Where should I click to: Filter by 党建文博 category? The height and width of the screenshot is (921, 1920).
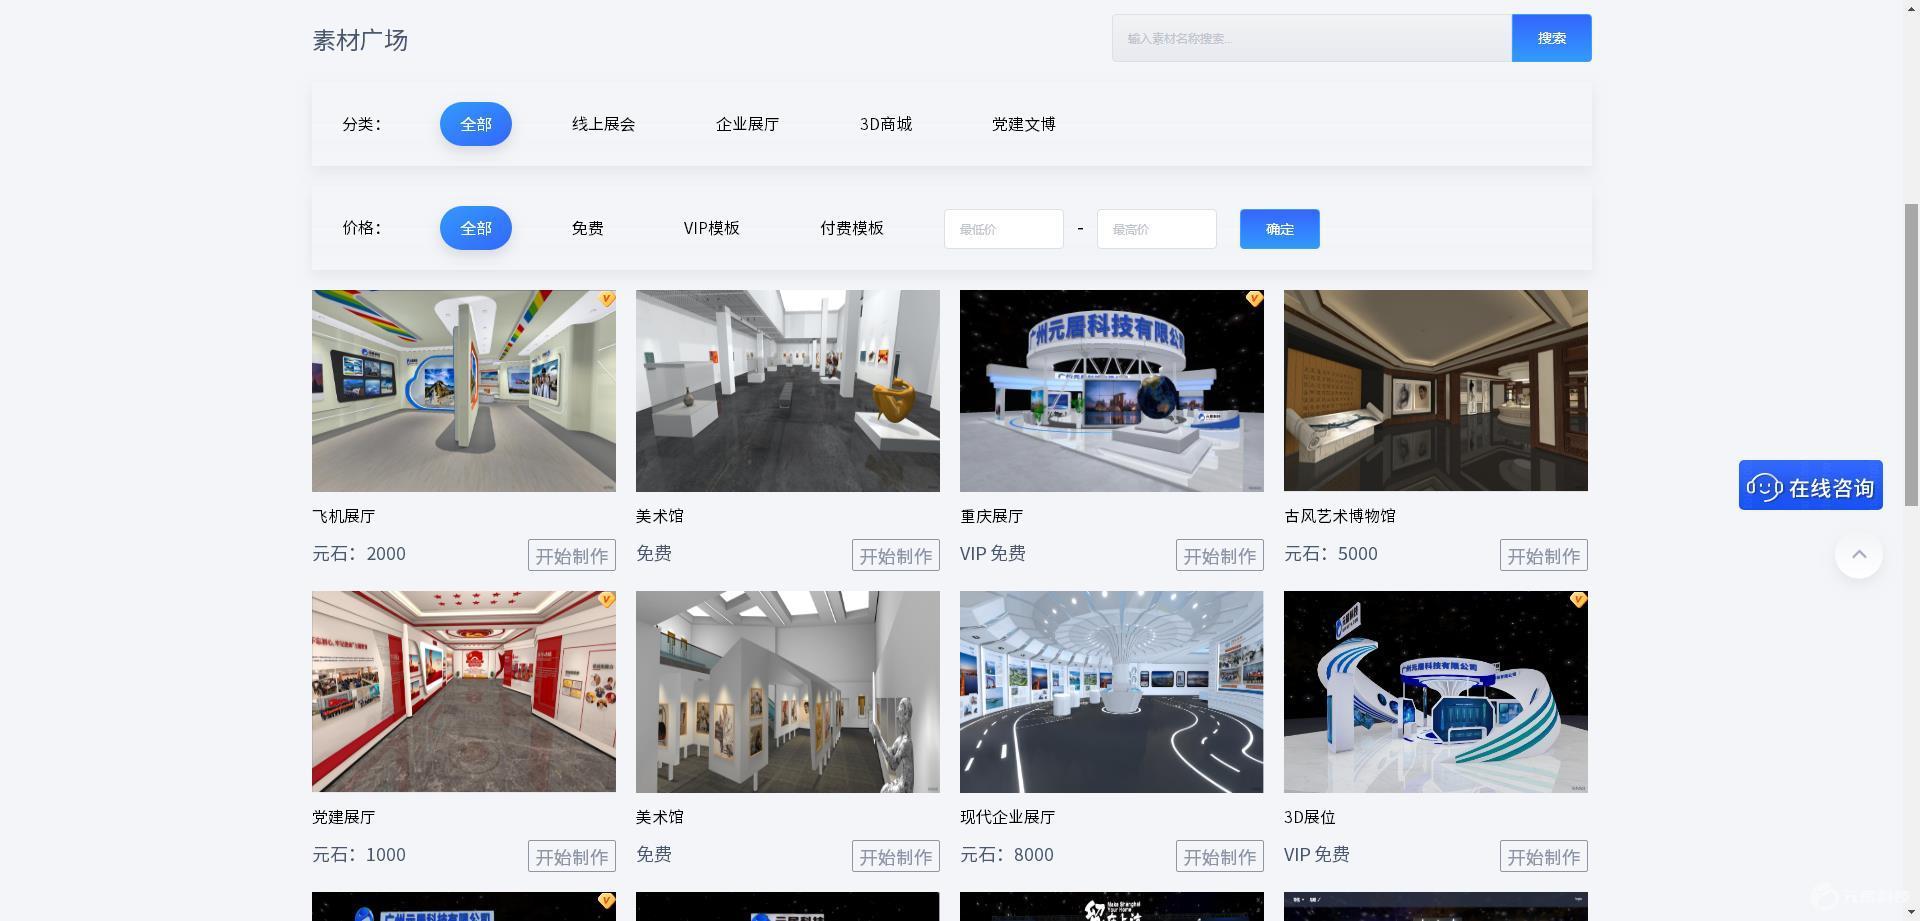(1024, 124)
